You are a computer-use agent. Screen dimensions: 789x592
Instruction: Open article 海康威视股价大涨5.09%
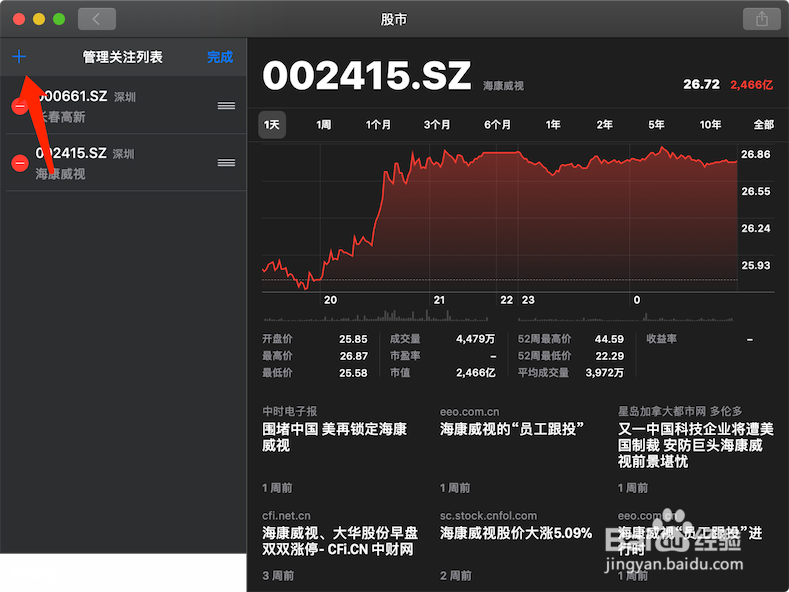coord(516,533)
